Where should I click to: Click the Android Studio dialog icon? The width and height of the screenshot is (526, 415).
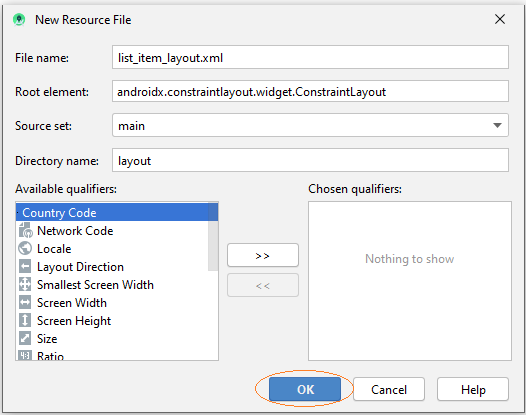[19, 20]
